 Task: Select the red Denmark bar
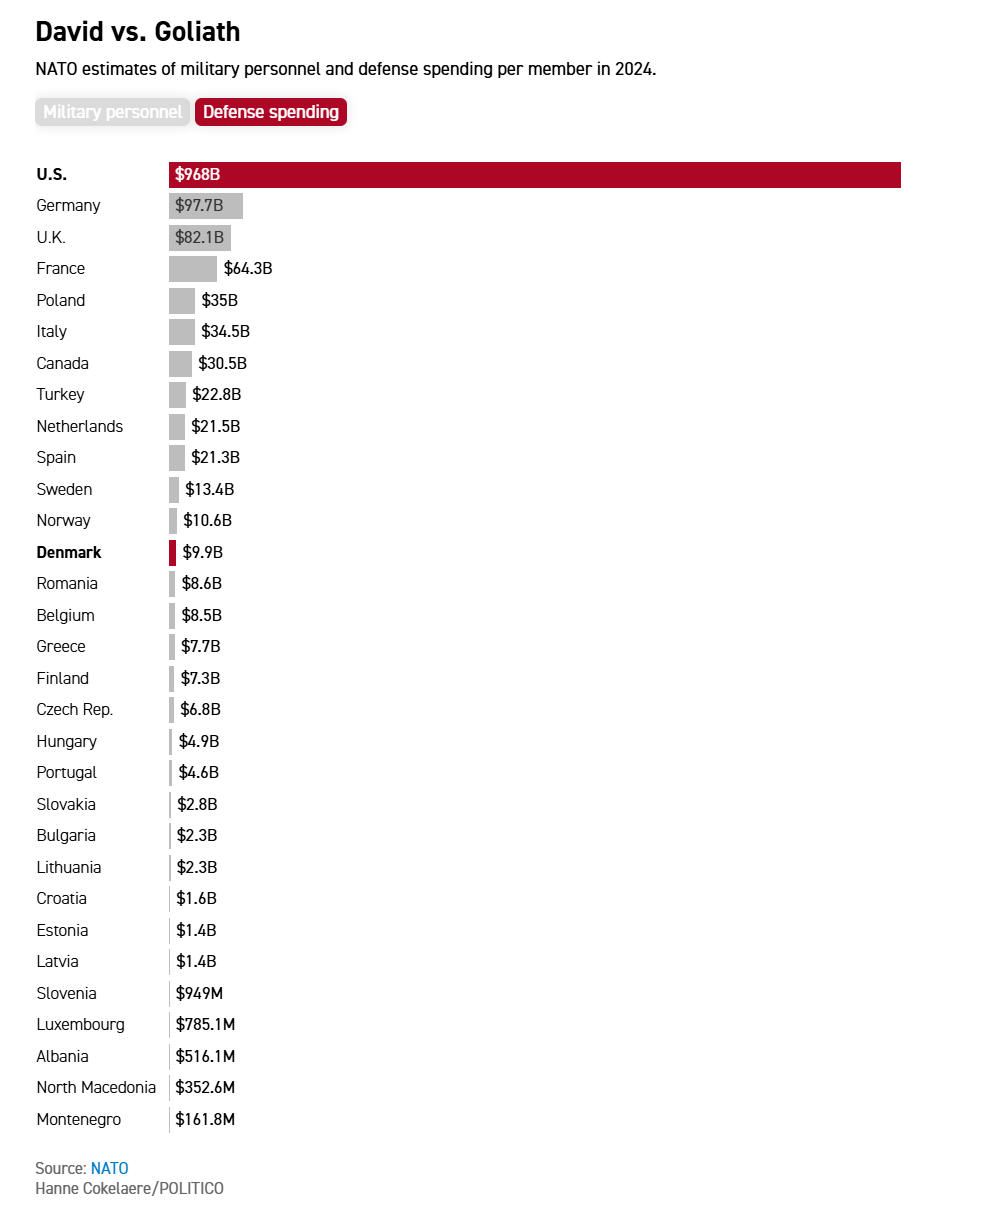point(172,552)
